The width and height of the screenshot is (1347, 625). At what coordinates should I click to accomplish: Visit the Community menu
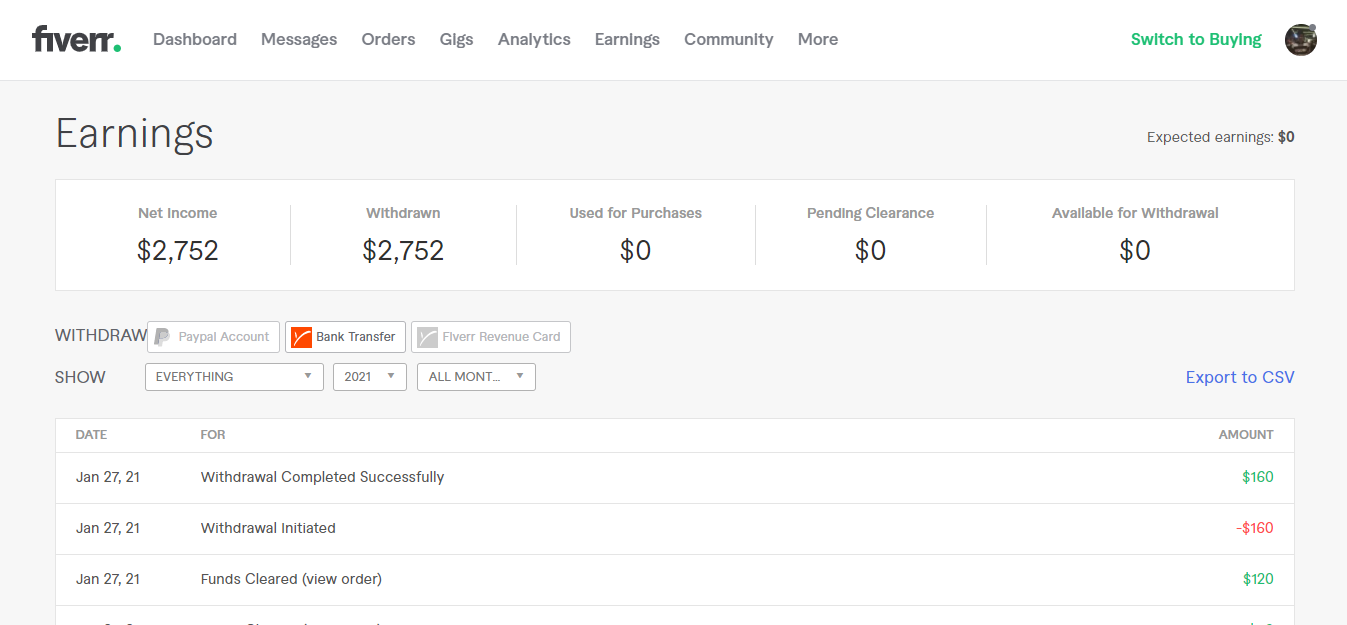728,40
